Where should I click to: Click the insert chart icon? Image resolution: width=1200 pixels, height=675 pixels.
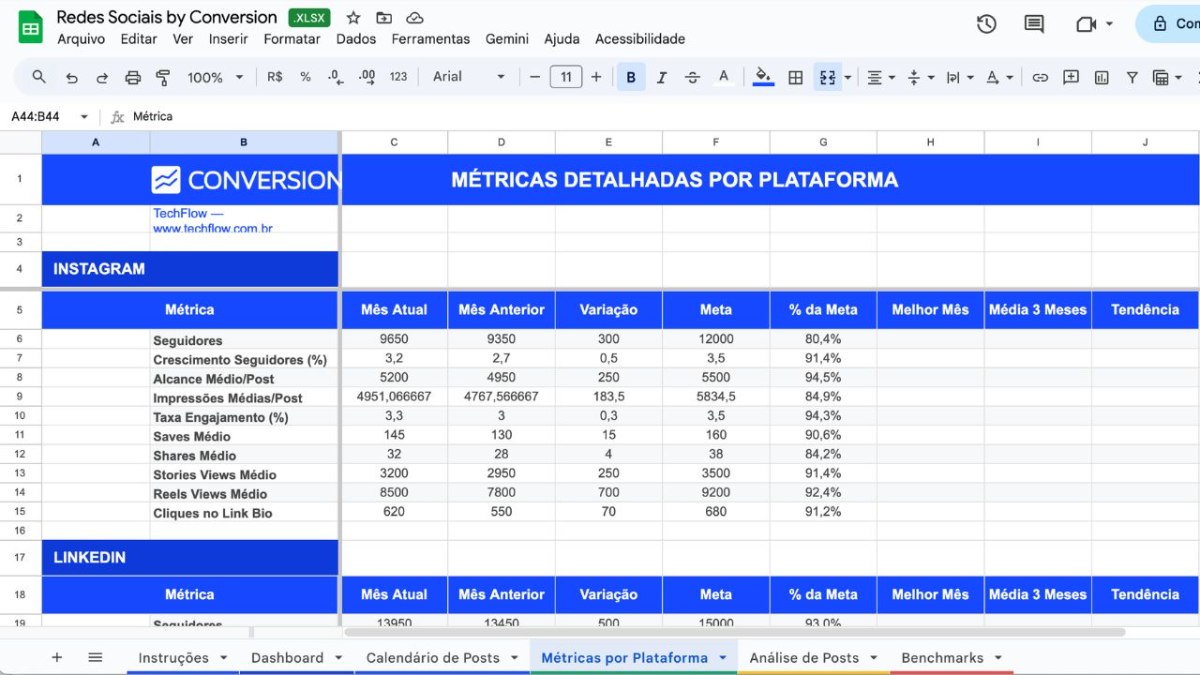pos(1102,77)
